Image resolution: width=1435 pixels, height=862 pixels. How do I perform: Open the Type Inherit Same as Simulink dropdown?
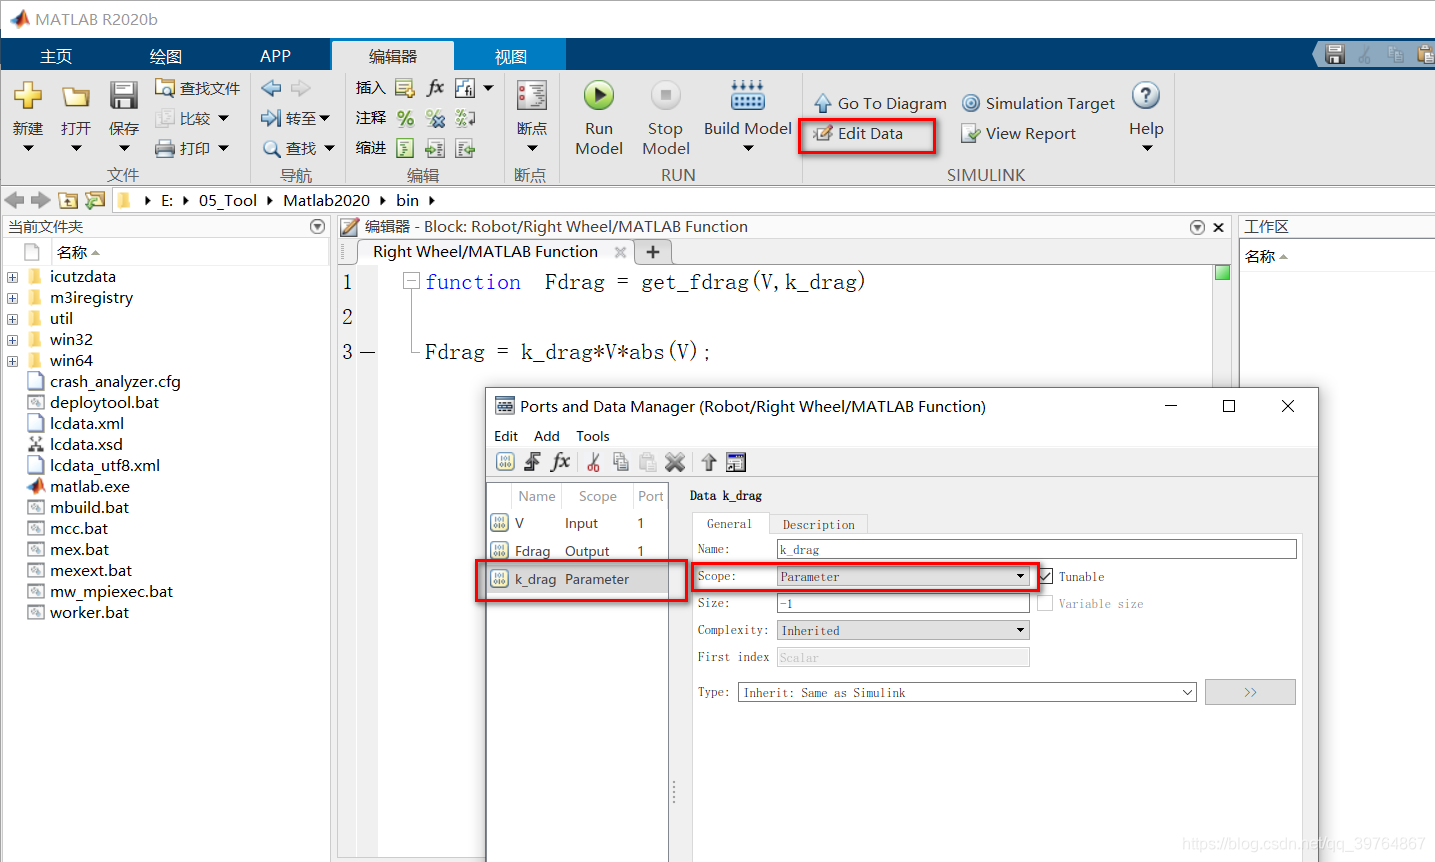pyautogui.click(x=967, y=692)
